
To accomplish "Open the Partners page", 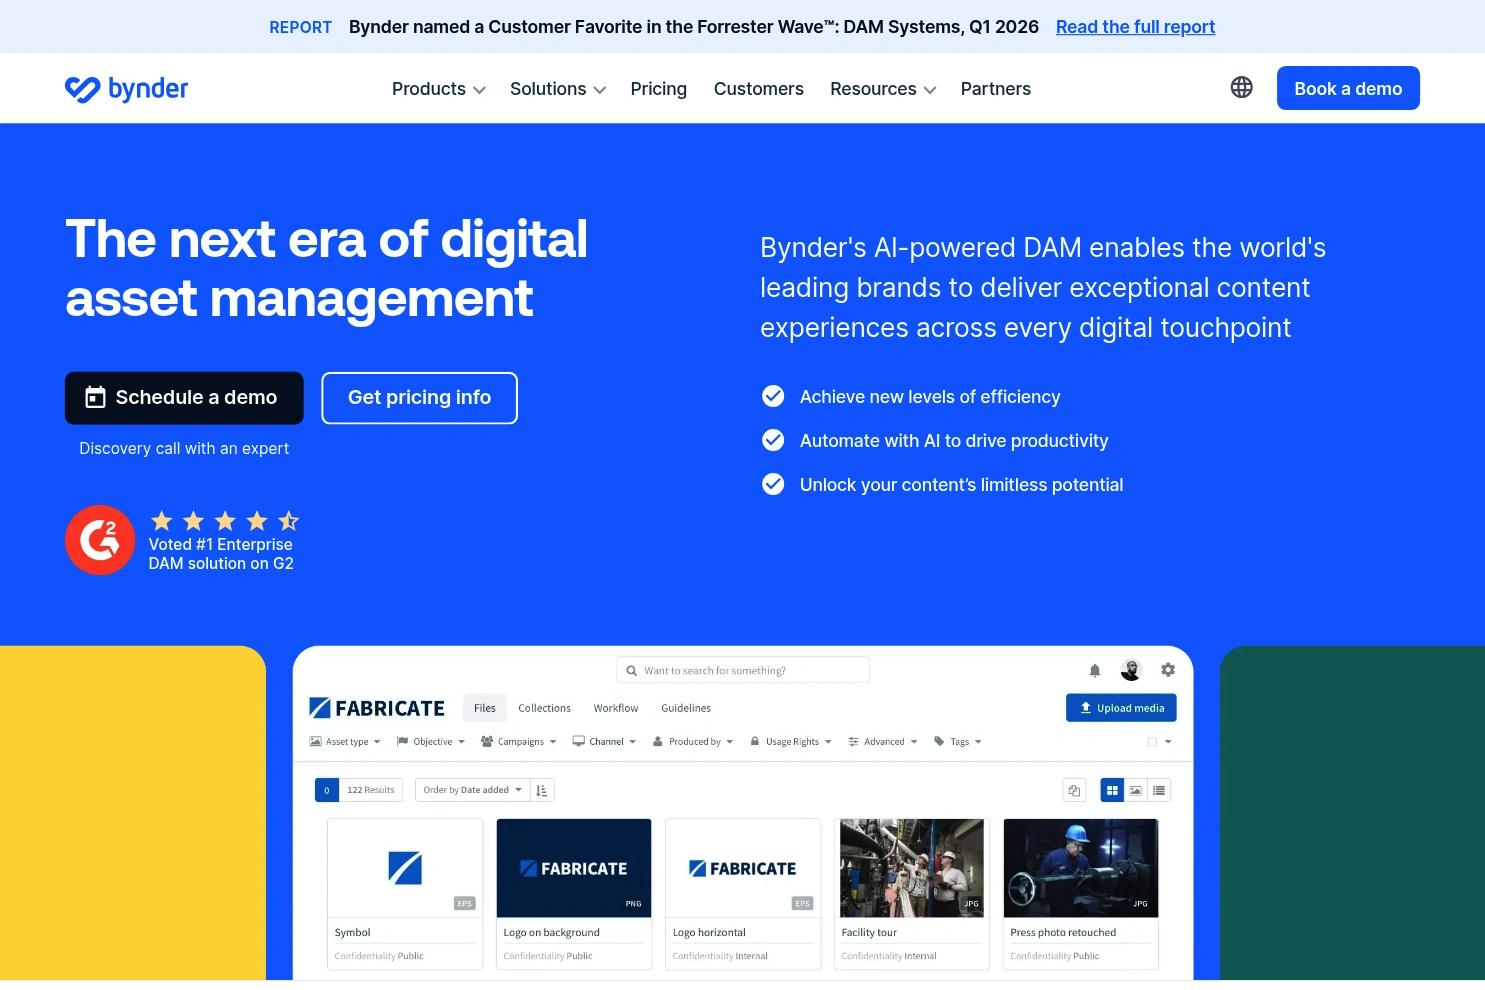I will click(x=996, y=89).
